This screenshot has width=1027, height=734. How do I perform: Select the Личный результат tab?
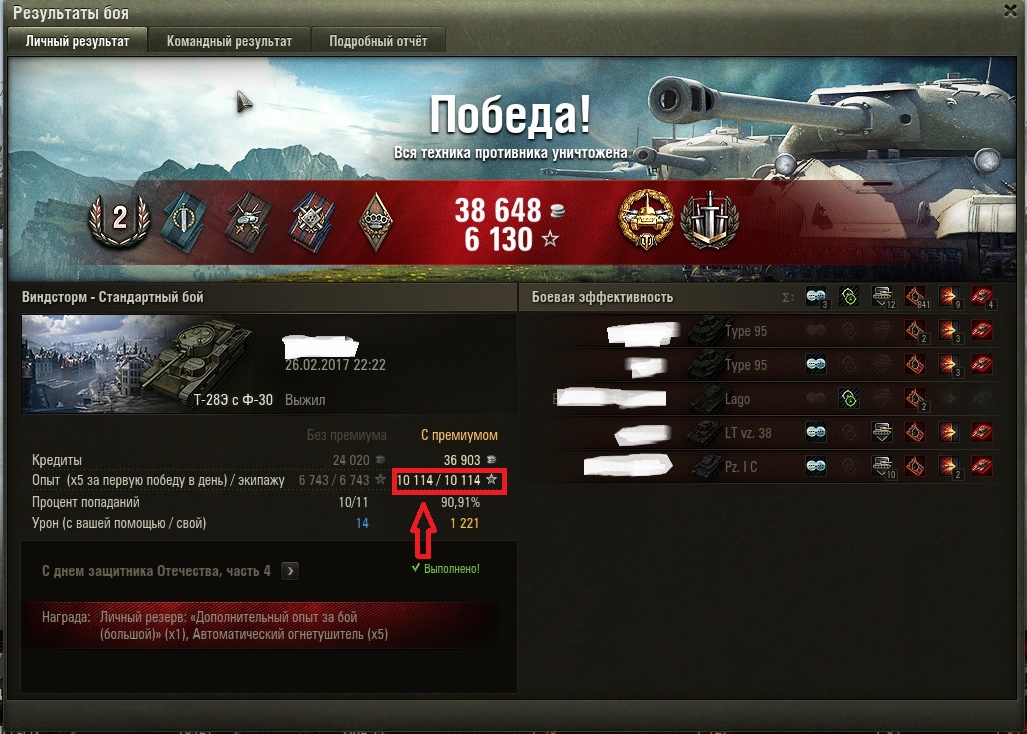coord(77,41)
